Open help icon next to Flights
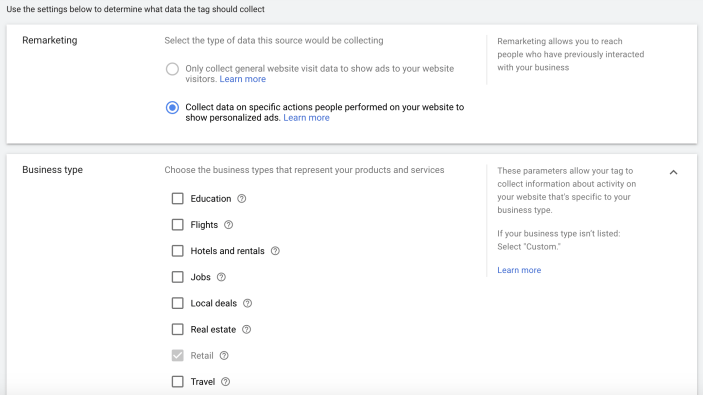The height and width of the screenshot is (395, 703). tap(229, 225)
